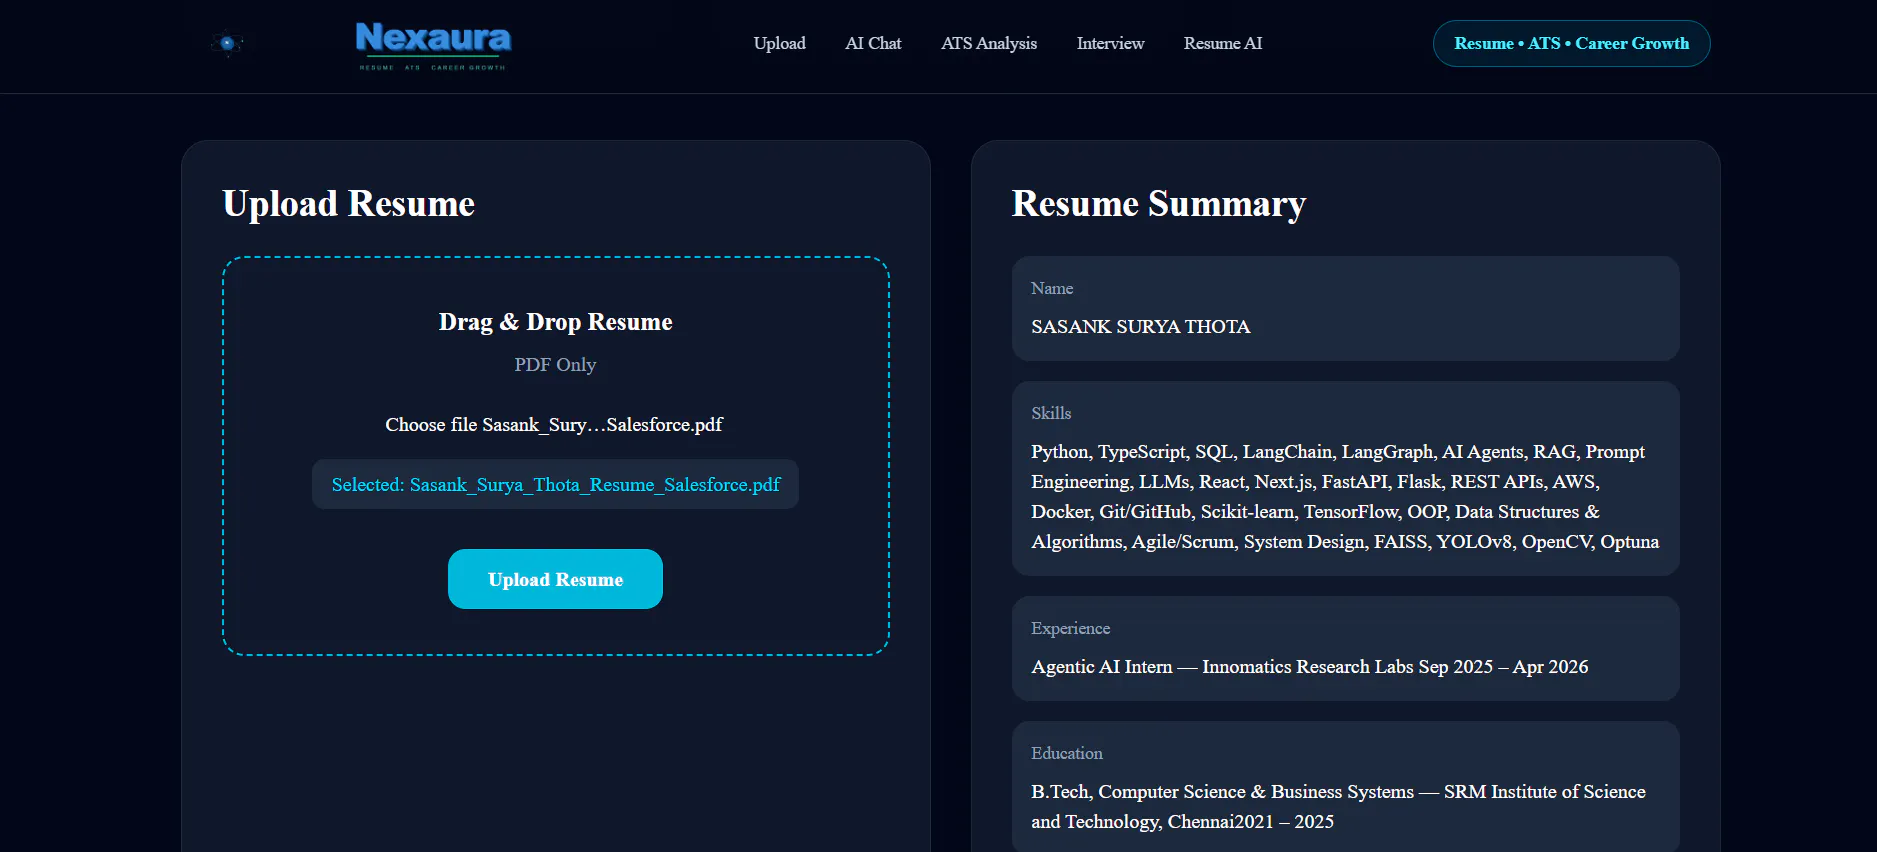
Task: Click the name SASANK SURYA THOTA
Action: pyautogui.click(x=1140, y=327)
